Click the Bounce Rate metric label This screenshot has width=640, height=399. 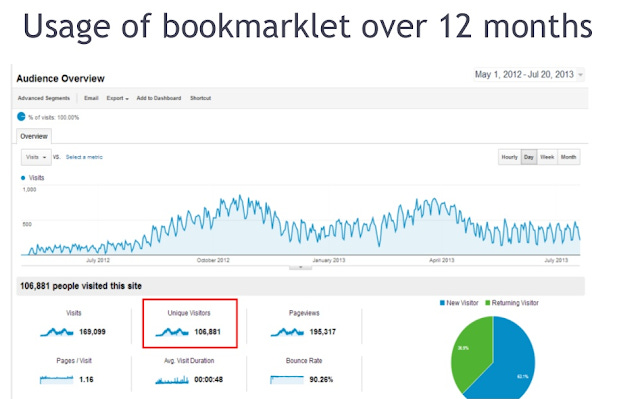[x=304, y=361]
